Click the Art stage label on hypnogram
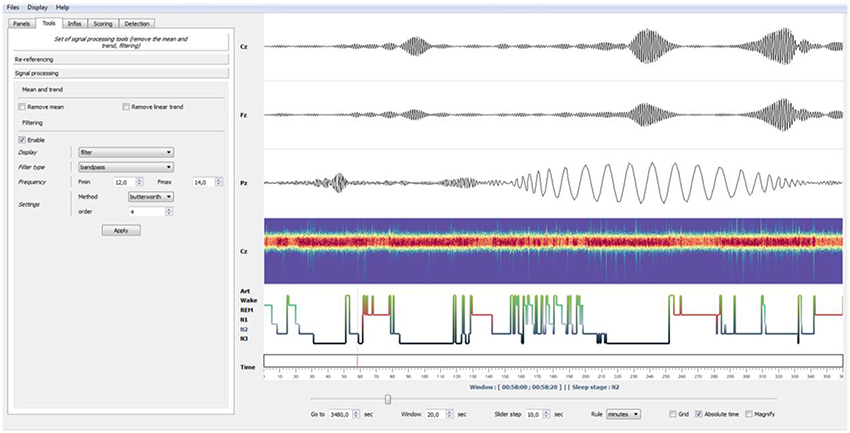Screen dimensions: 850x433 tap(245, 290)
